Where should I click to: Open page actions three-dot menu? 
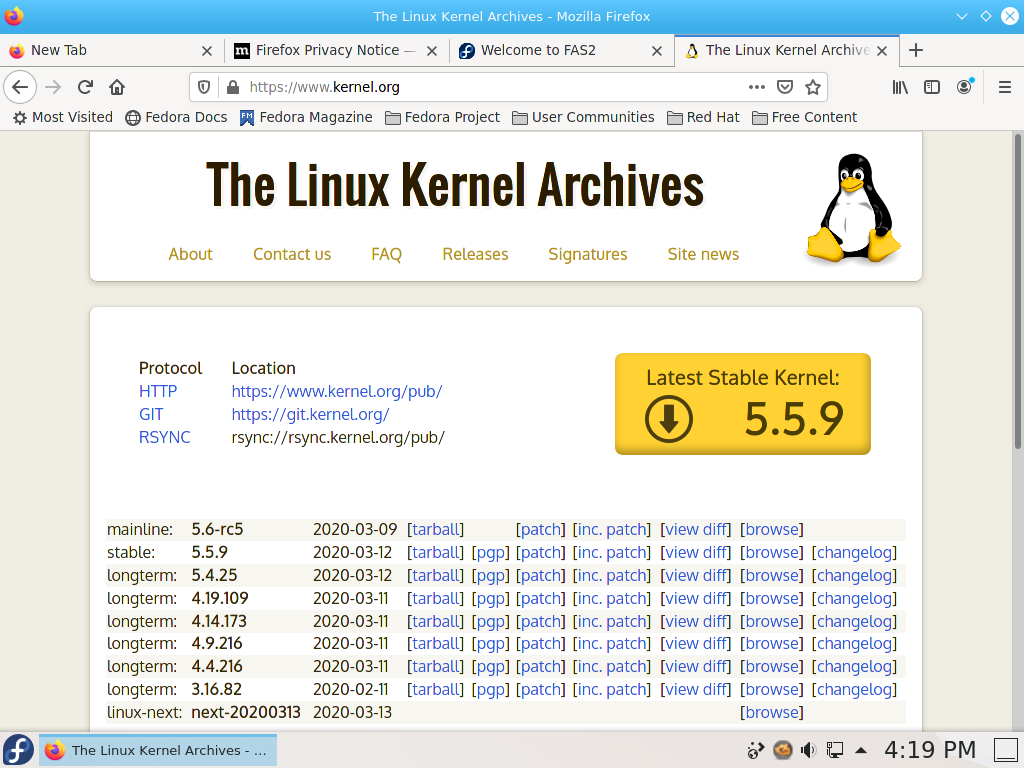(757, 87)
